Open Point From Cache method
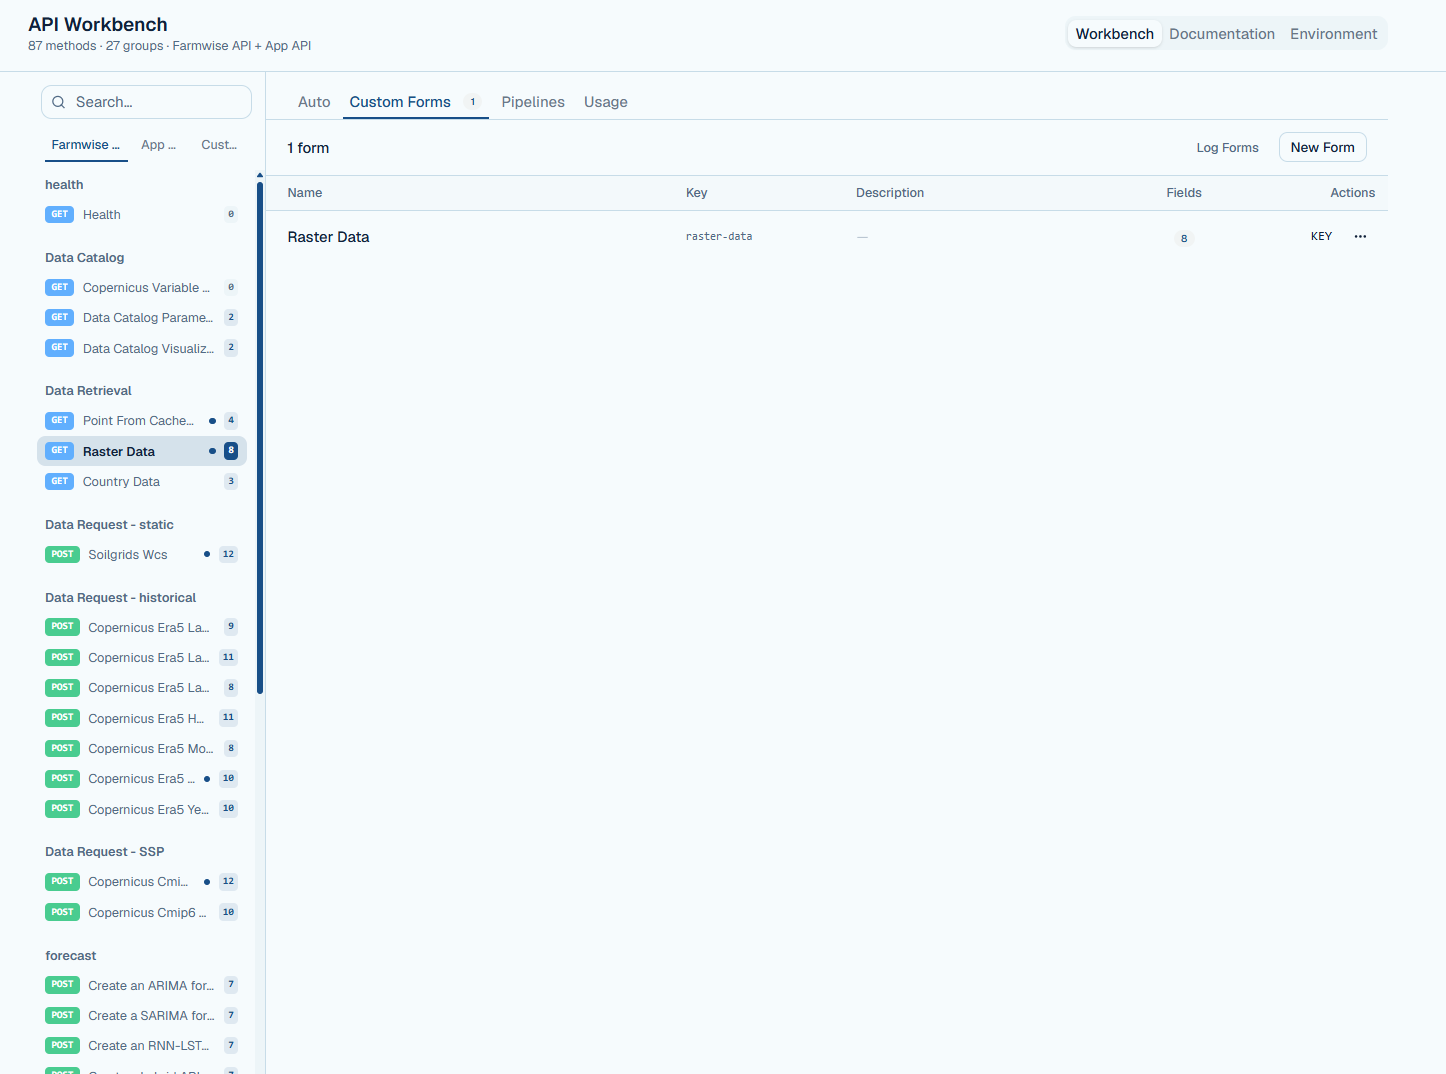This screenshot has width=1446, height=1074. click(141, 421)
